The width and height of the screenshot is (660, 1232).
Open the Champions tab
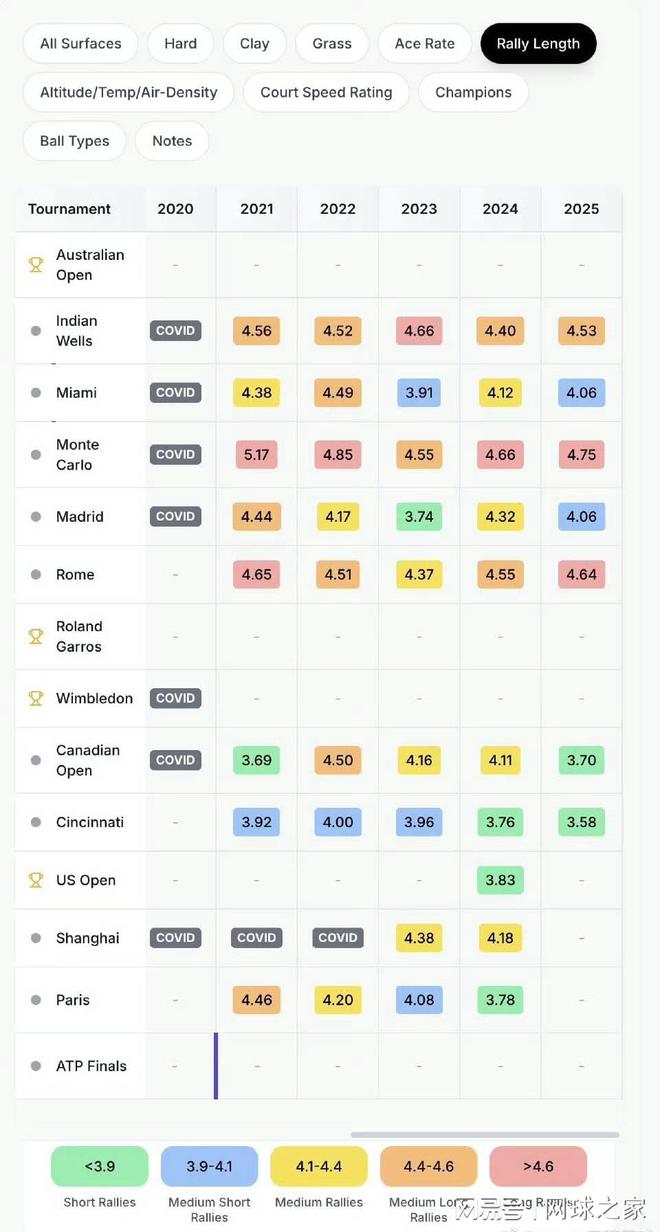pyautogui.click(x=473, y=92)
